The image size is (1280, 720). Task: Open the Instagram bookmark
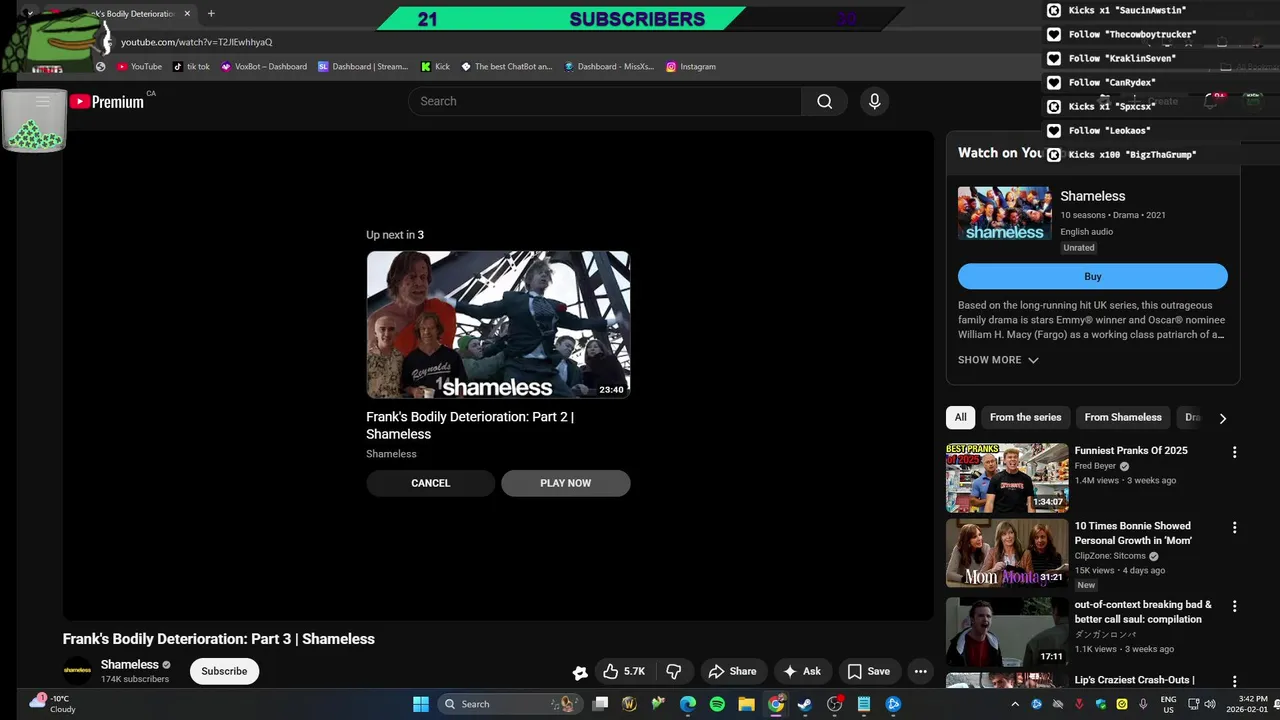690,66
